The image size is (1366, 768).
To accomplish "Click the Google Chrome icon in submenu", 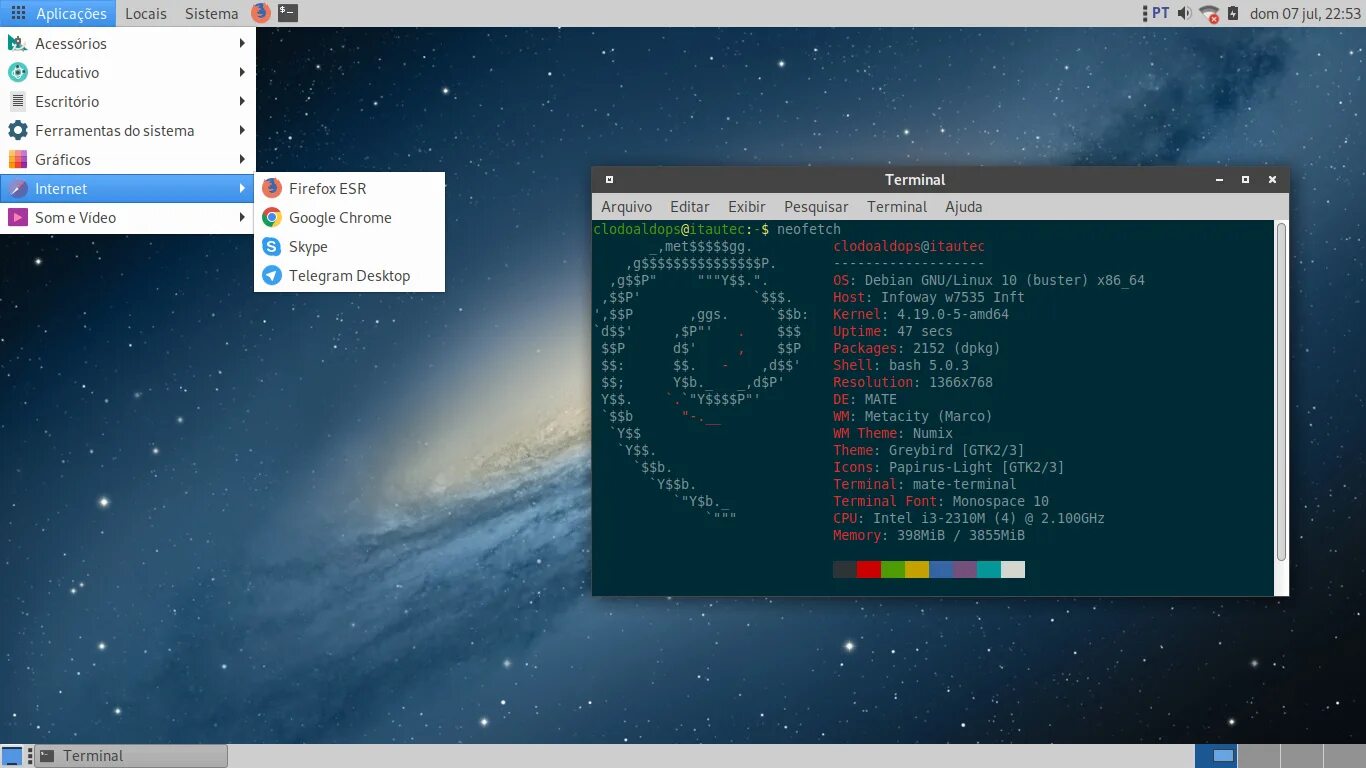I will click(x=271, y=217).
